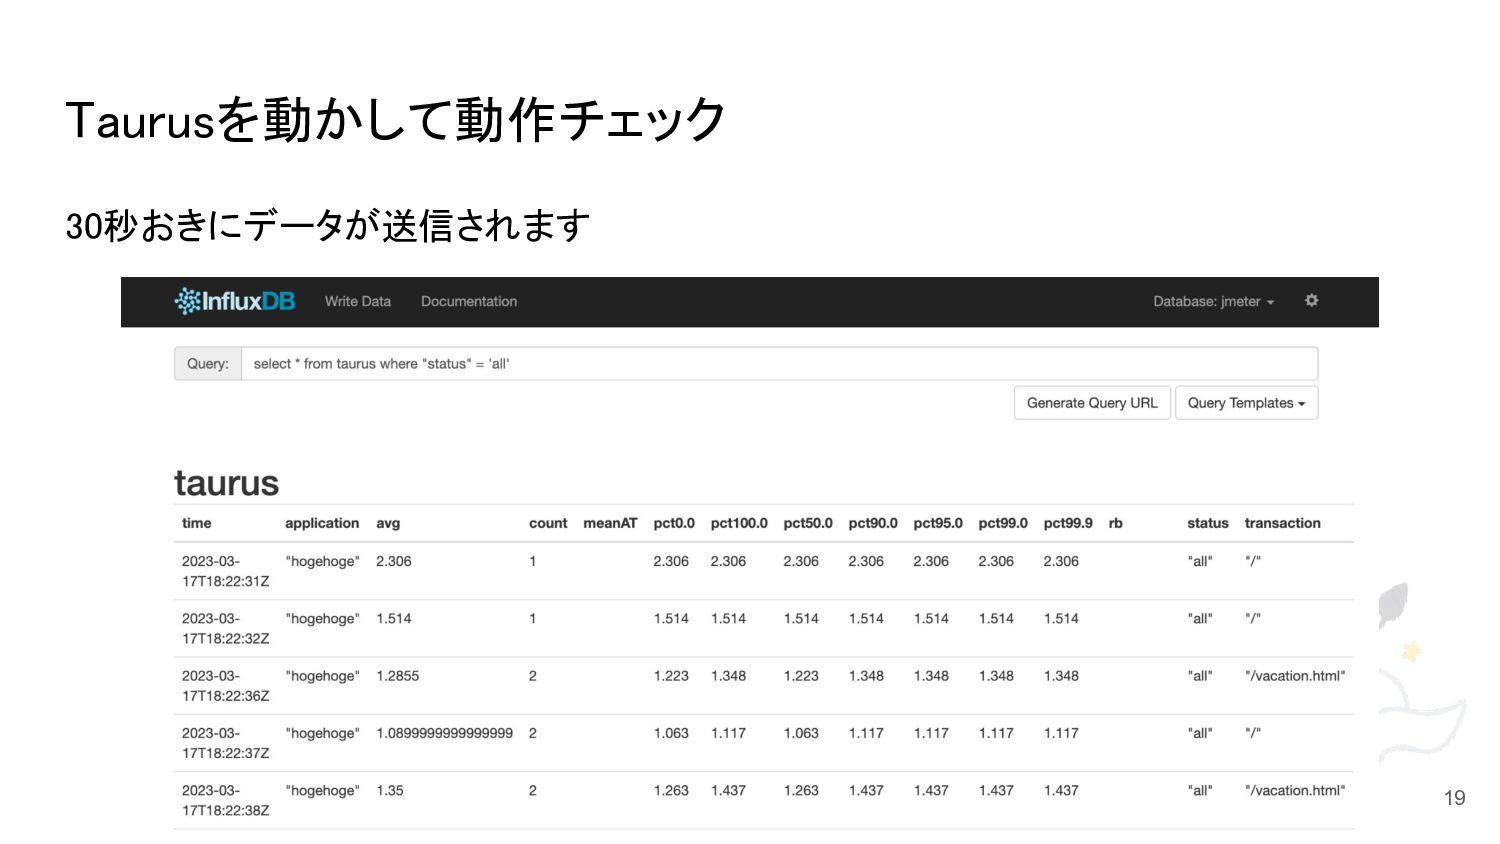The height and width of the screenshot is (844, 1500).
Task: Click pct0.0 value 1.063
Action: pyautogui.click(x=671, y=733)
